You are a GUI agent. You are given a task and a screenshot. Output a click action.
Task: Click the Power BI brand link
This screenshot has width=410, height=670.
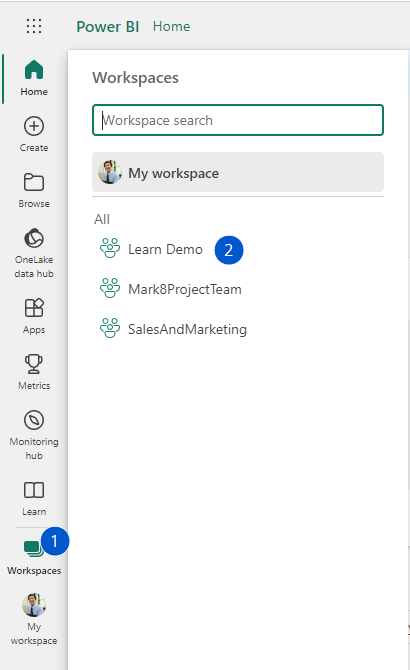[108, 26]
